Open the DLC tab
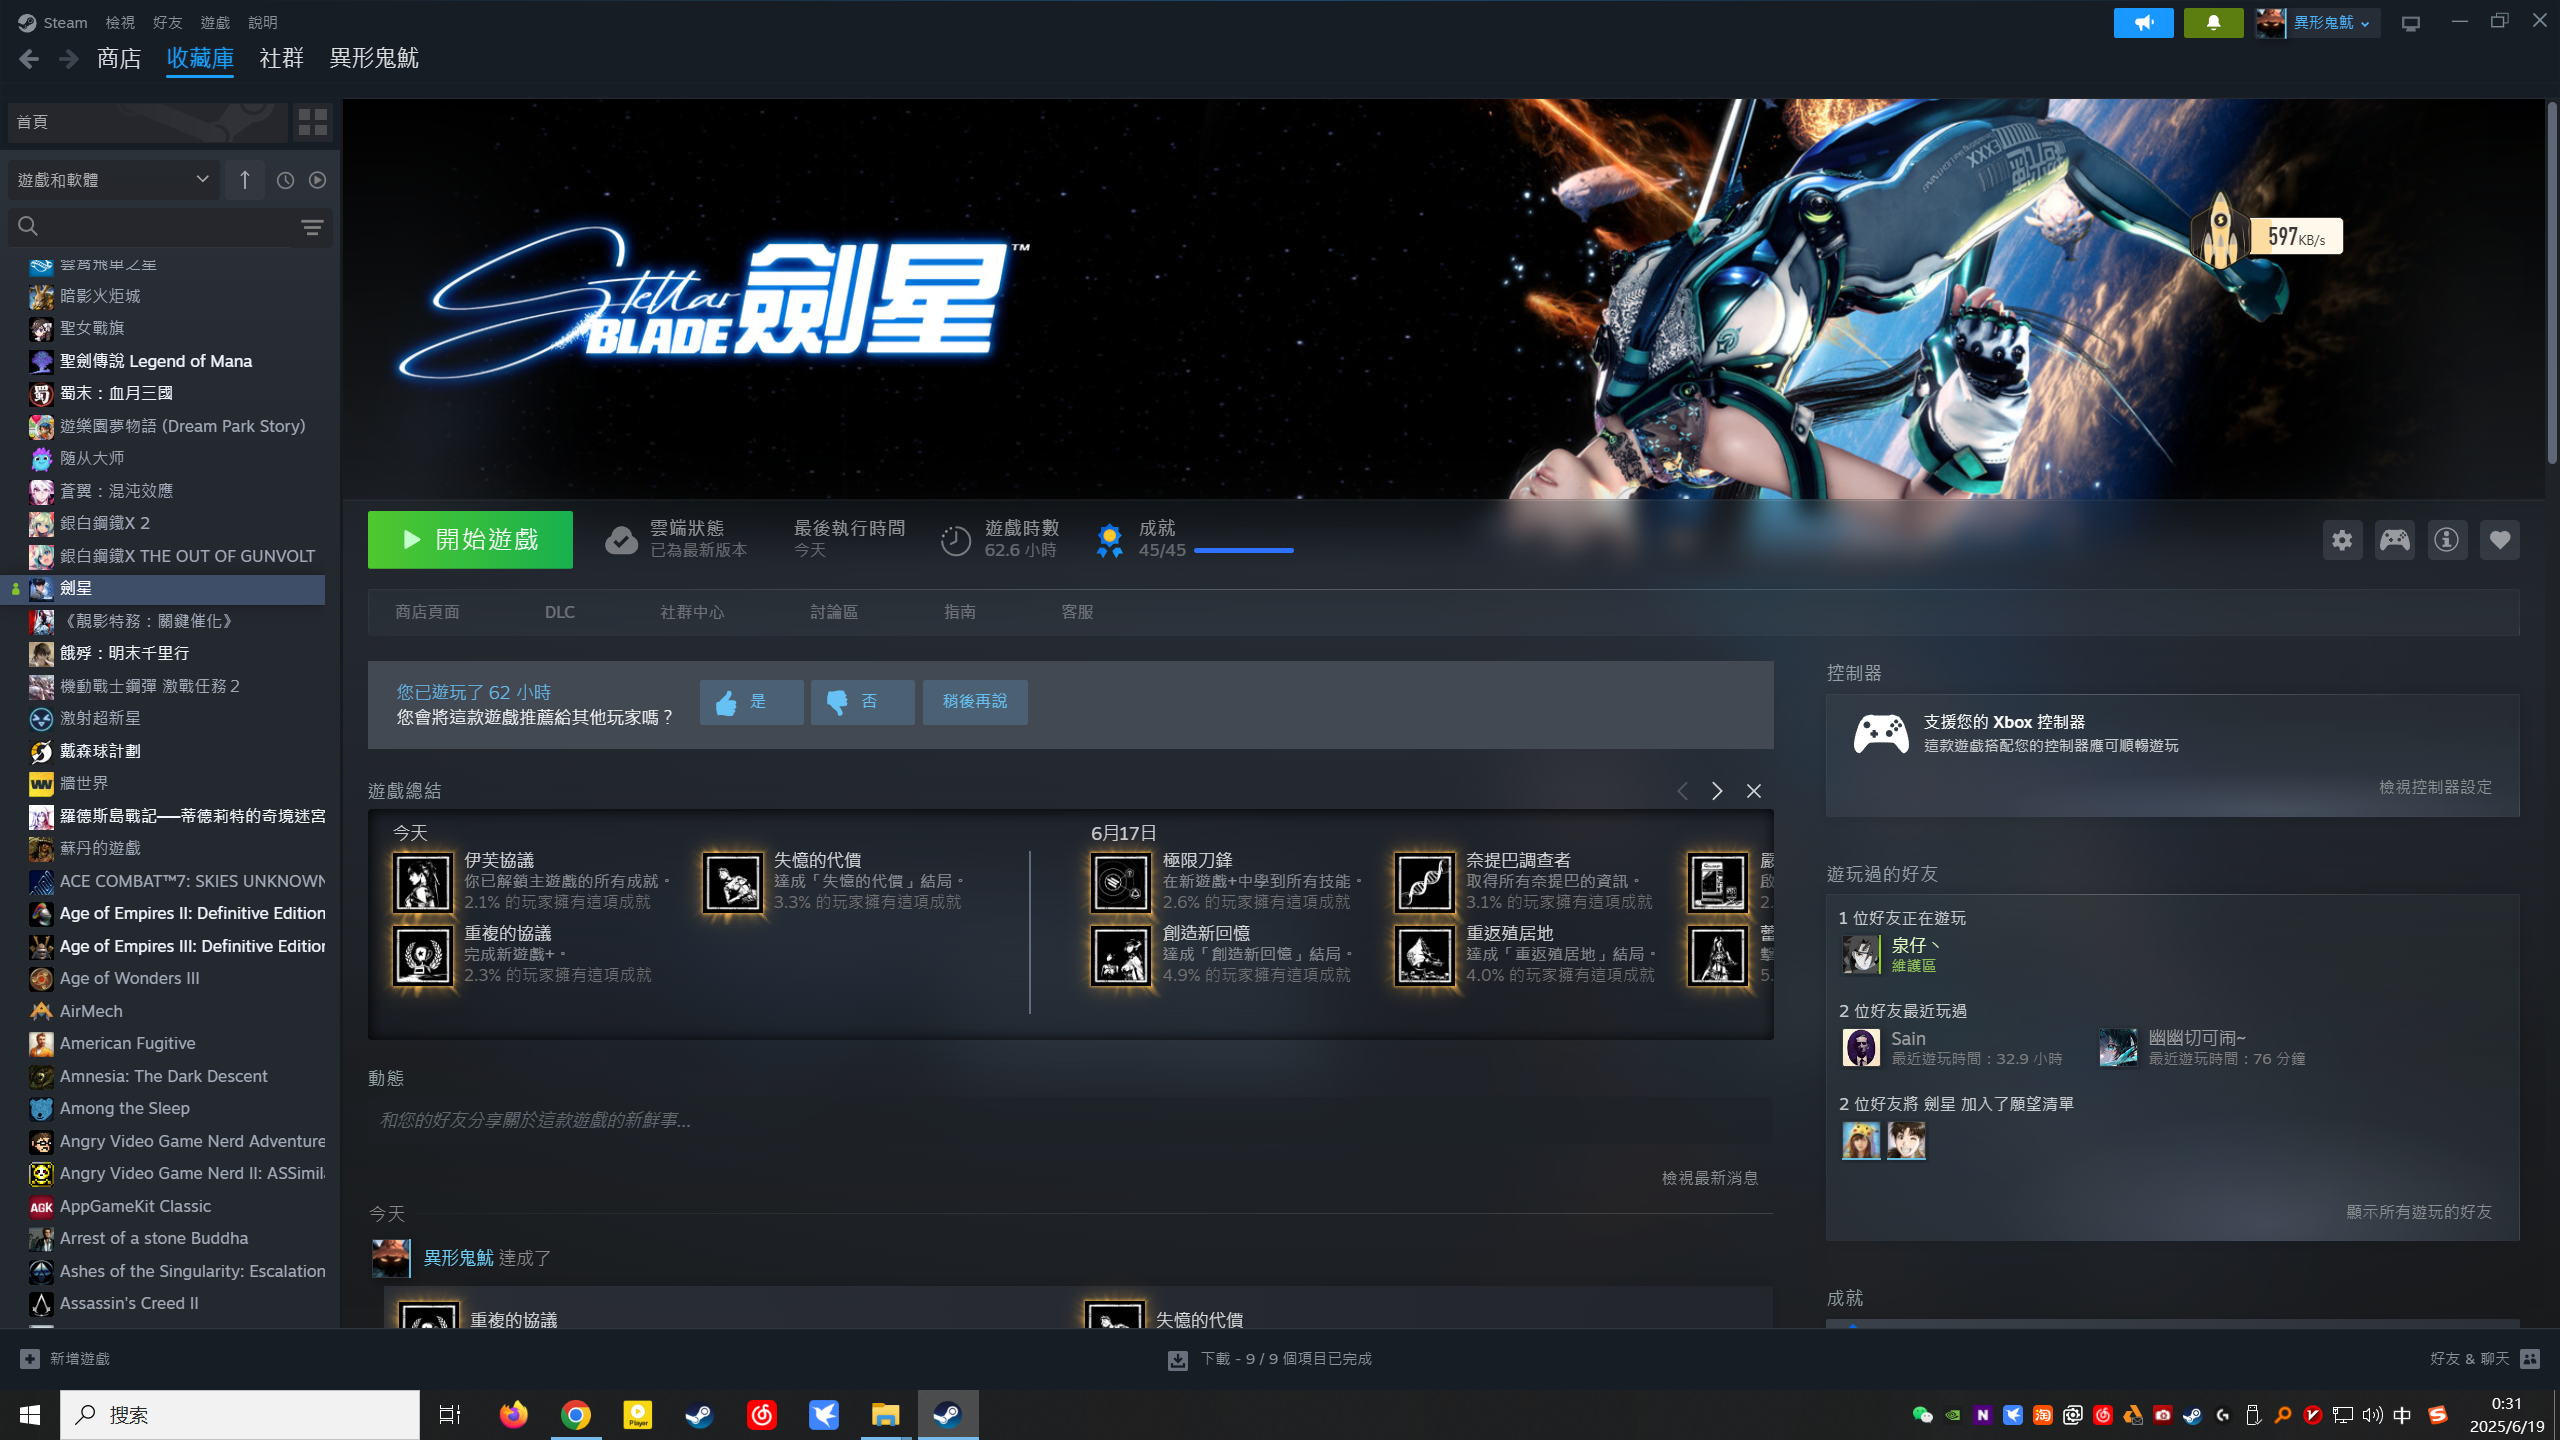The width and height of the screenshot is (2560, 1440). coord(560,612)
